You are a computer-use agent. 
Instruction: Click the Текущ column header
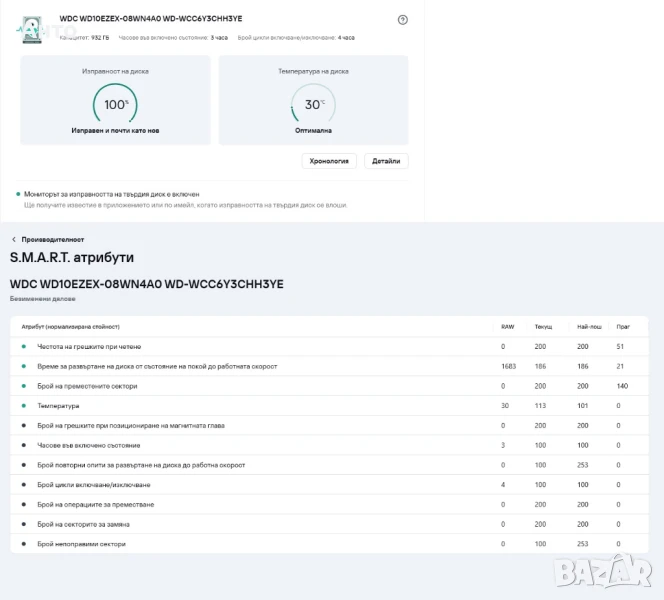point(543,327)
